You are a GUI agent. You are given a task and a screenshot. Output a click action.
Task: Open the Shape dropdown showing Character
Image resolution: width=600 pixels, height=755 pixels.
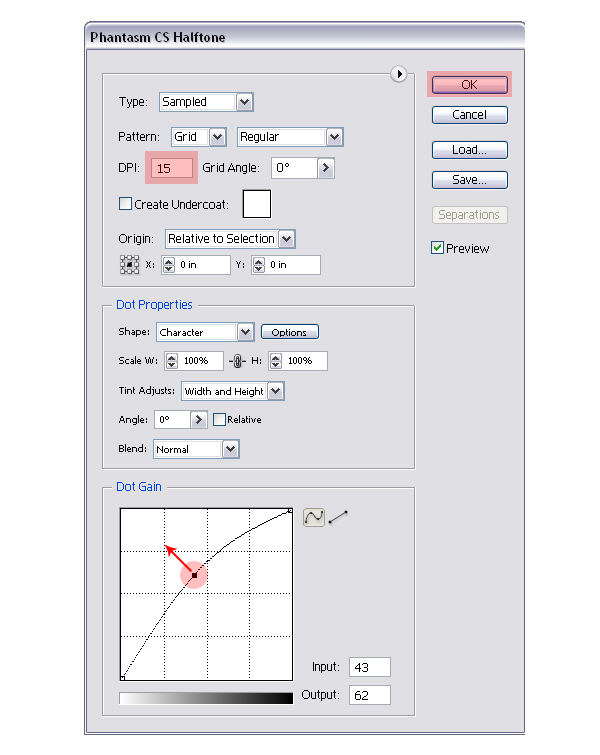205,332
